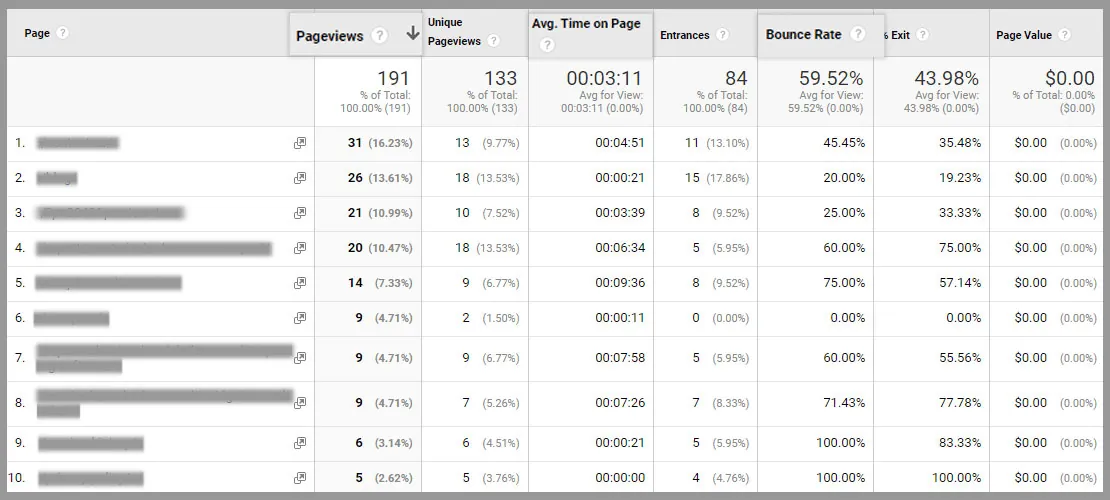The image size is (1110, 500).
Task: Click the help icon beside Unique Pageviews
Action: tap(493, 41)
